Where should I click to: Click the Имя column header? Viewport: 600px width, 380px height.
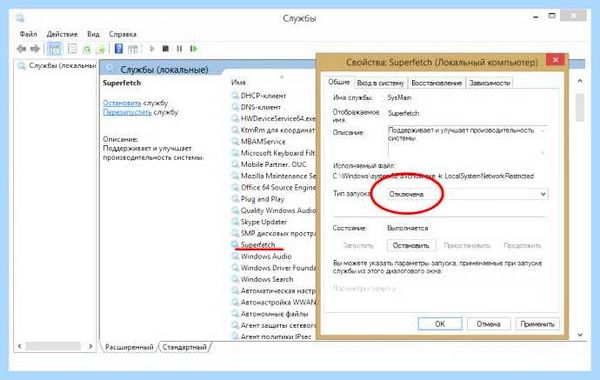[x=238, y=82]
